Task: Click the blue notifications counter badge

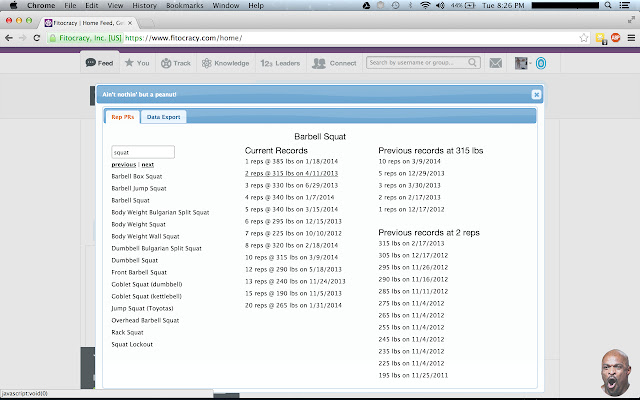Action: (x=541, y=63)
